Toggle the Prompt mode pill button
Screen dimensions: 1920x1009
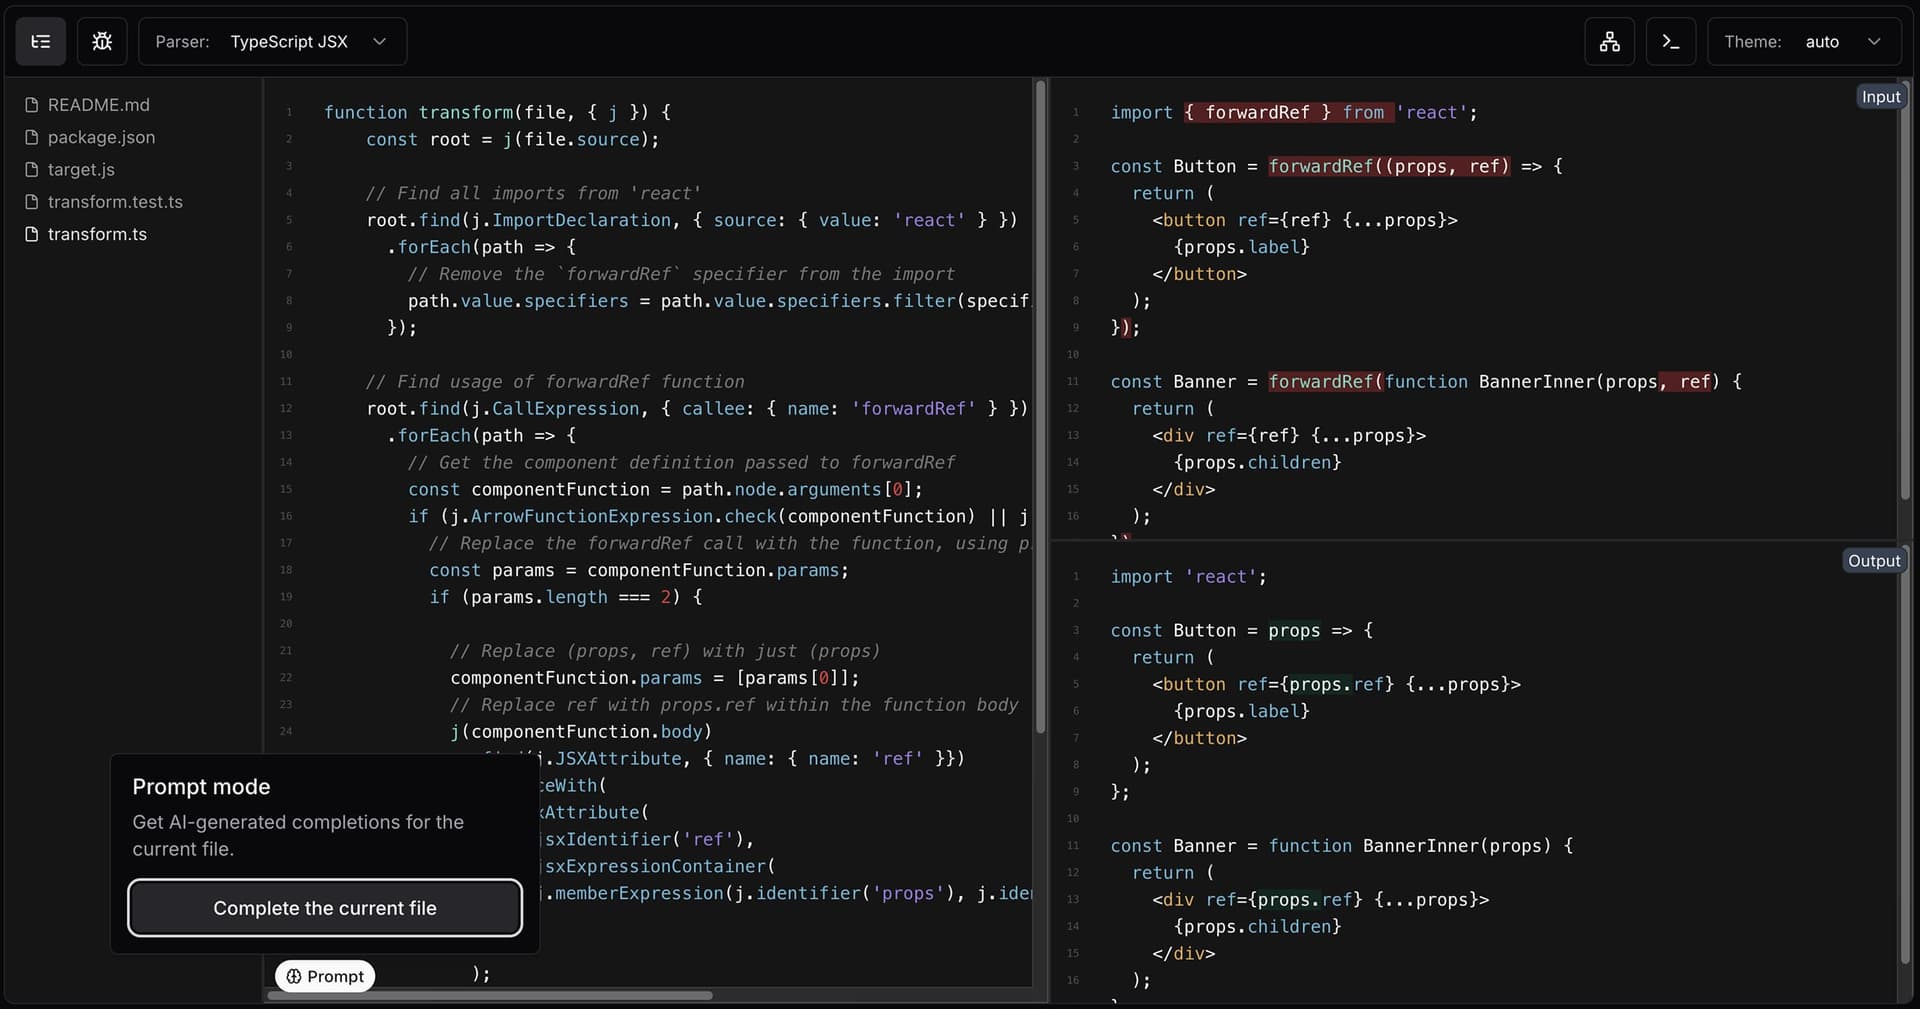coord(325,976)
